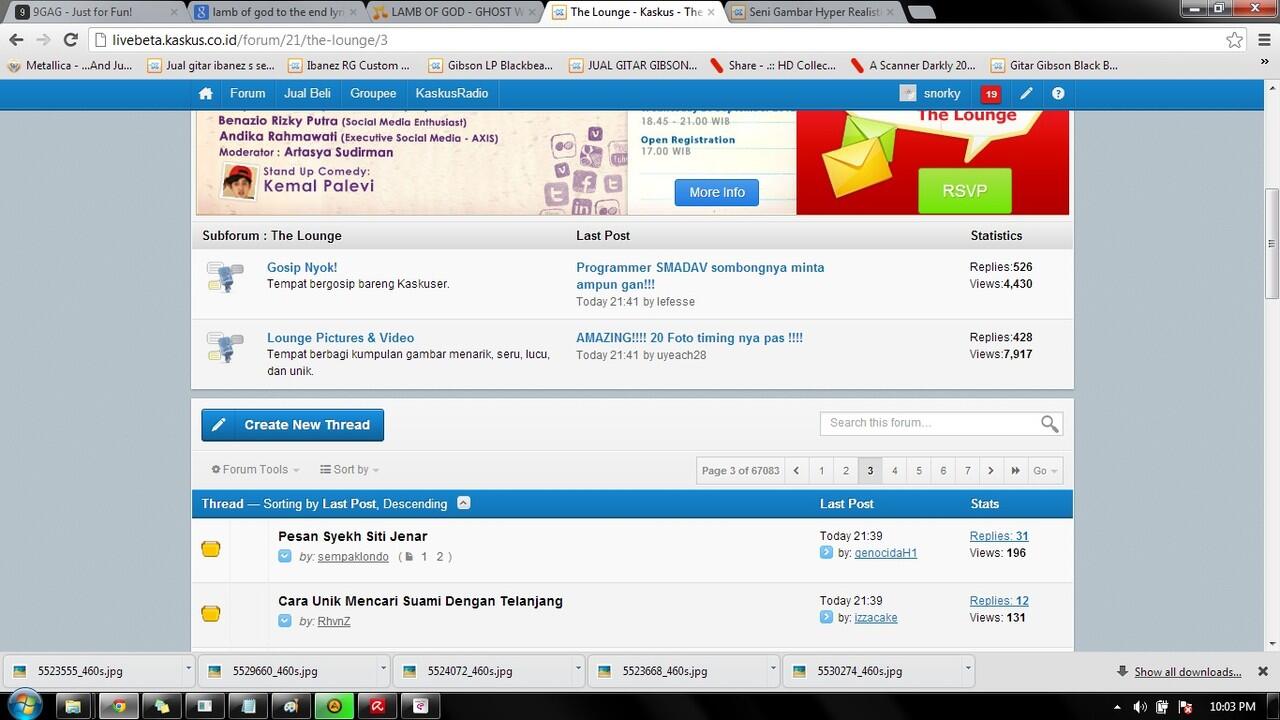
Task: Open the help question mark icon
Action: [1058, 94]
